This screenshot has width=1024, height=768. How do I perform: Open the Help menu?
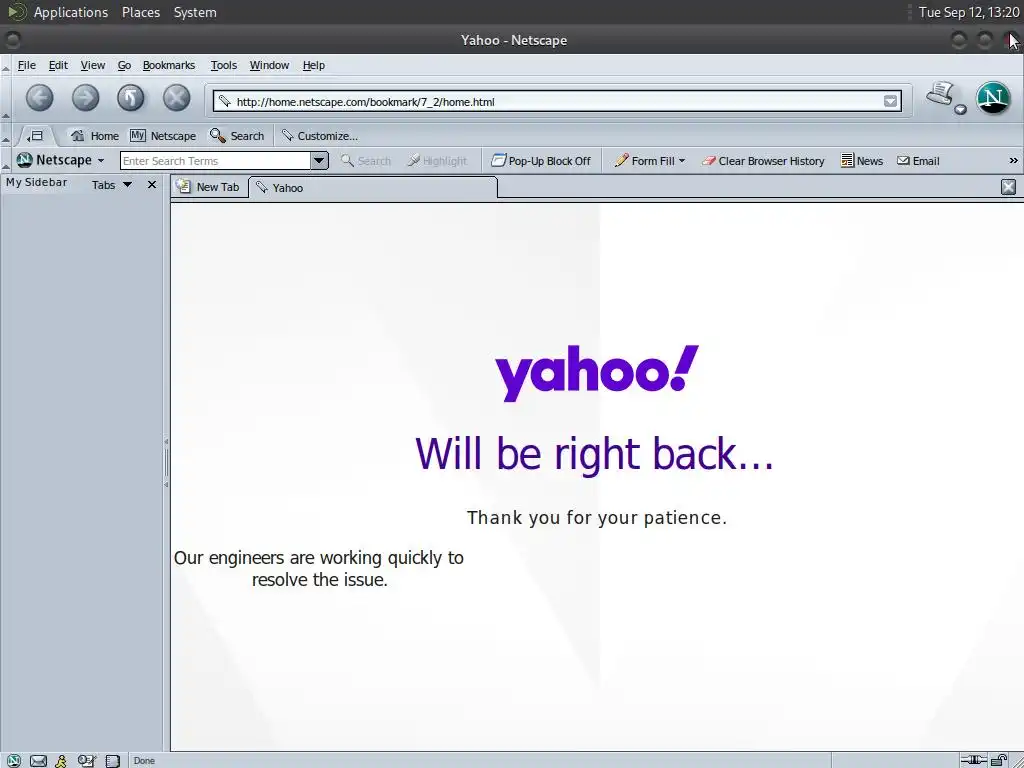click(x=313, y=65)
